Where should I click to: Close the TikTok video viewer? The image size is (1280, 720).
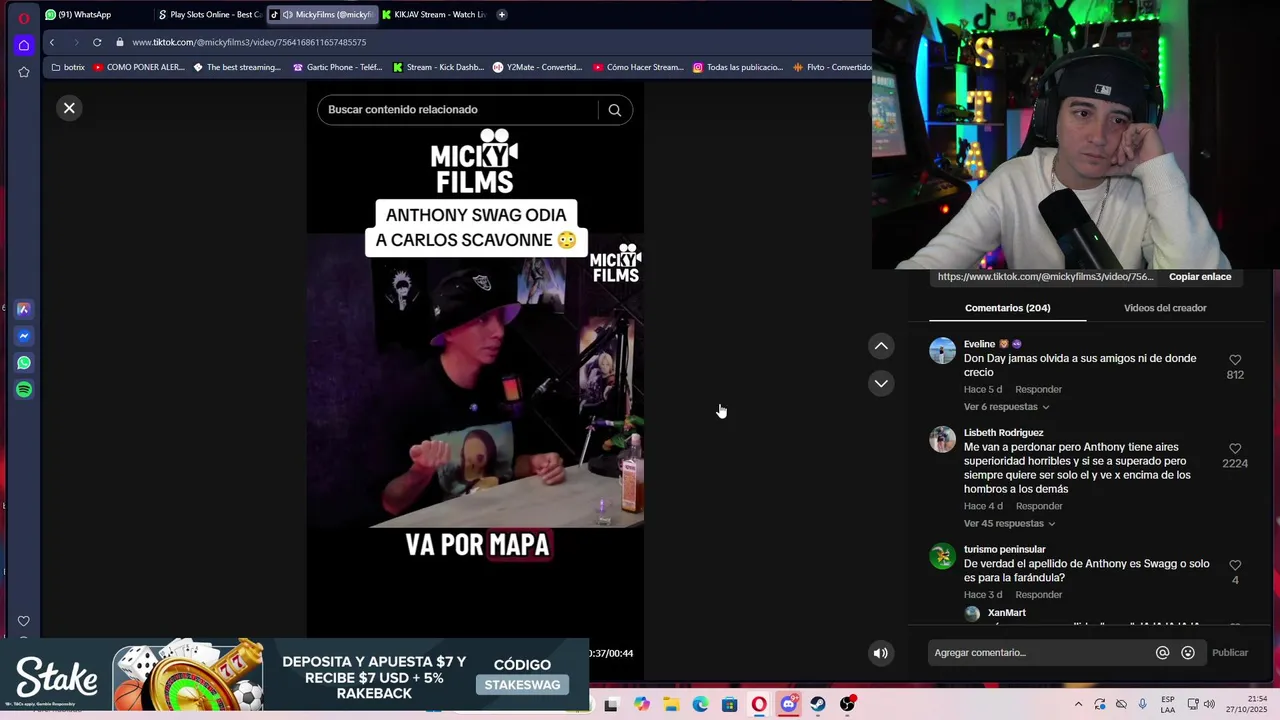pyautogui.click(x=69, y=108)
